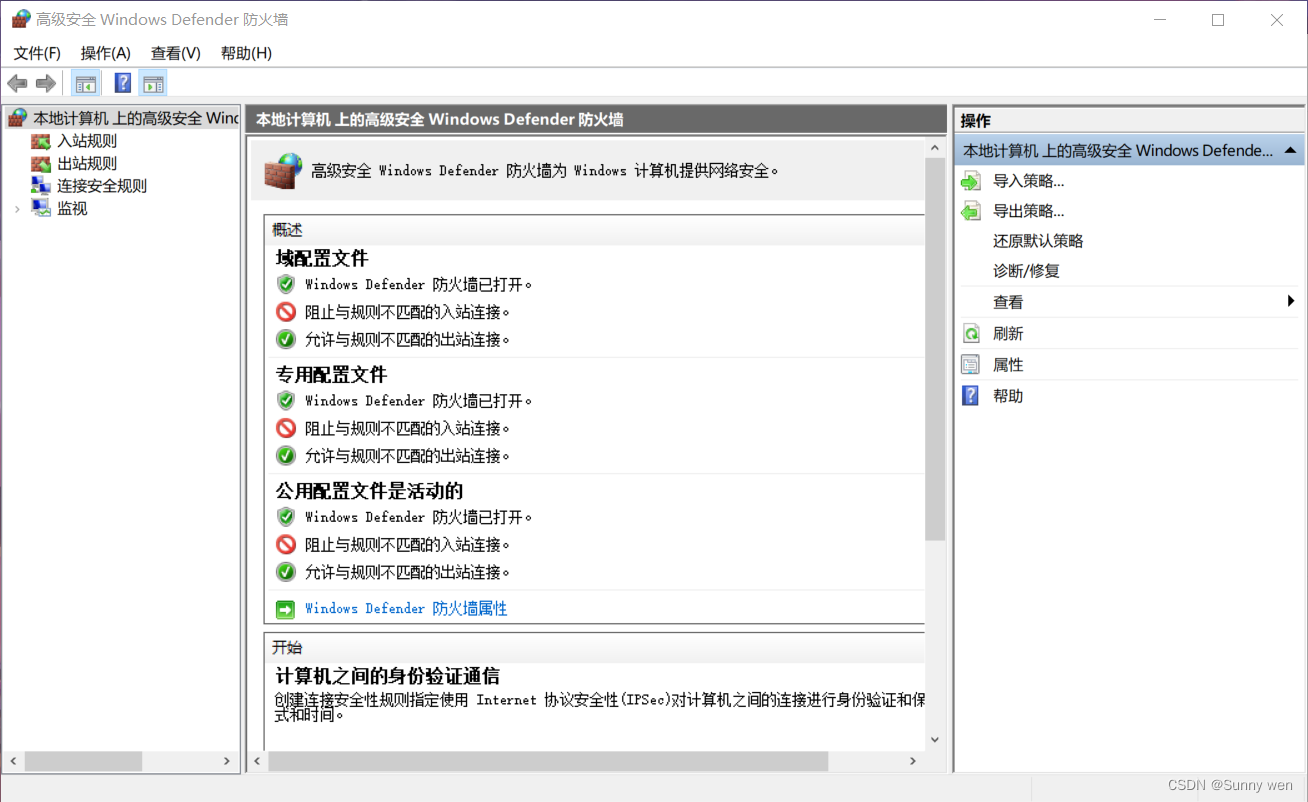Click the blue Help question mark toolbar icon
Screen dimensions: 1308x802
click(x=122, y=83)
